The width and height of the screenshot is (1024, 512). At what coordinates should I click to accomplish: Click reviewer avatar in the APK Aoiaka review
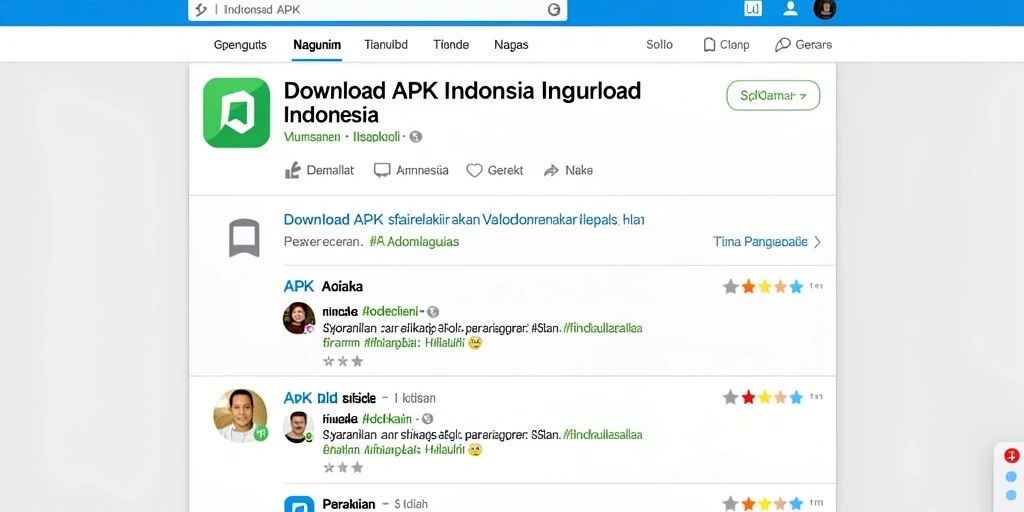pyautogui.click(x=299, y=318)
